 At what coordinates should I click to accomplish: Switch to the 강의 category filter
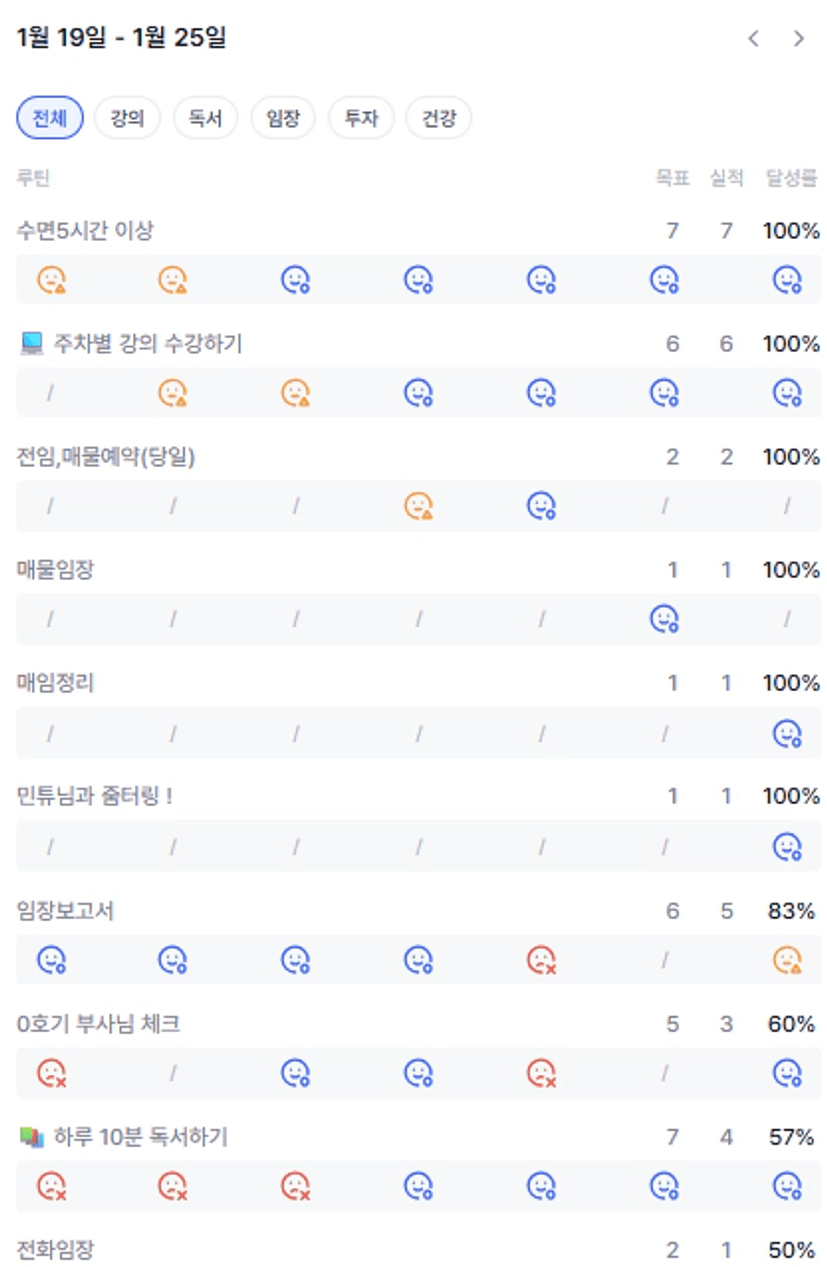pyautogui.click(x=127, y=118)
